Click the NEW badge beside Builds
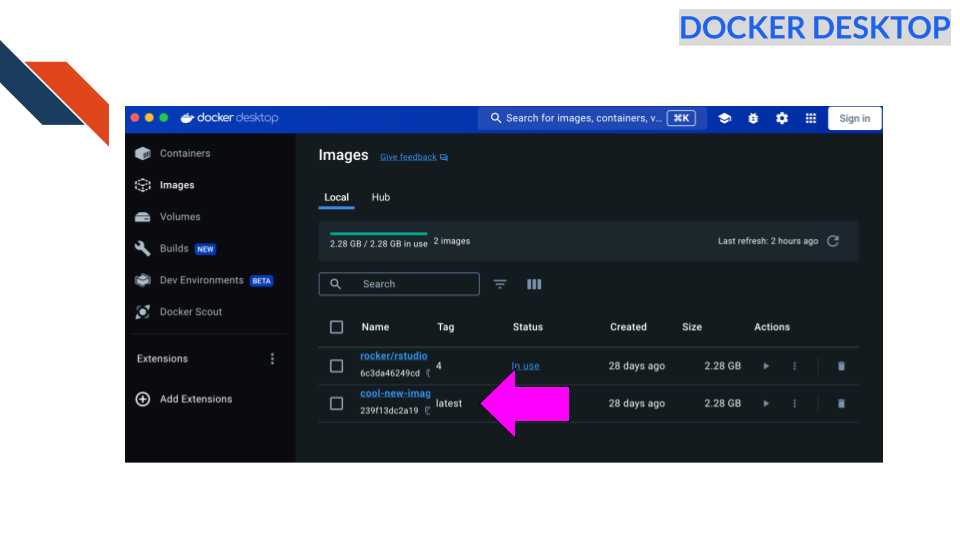This screenshot has height=540, width=960. point(205,249)
